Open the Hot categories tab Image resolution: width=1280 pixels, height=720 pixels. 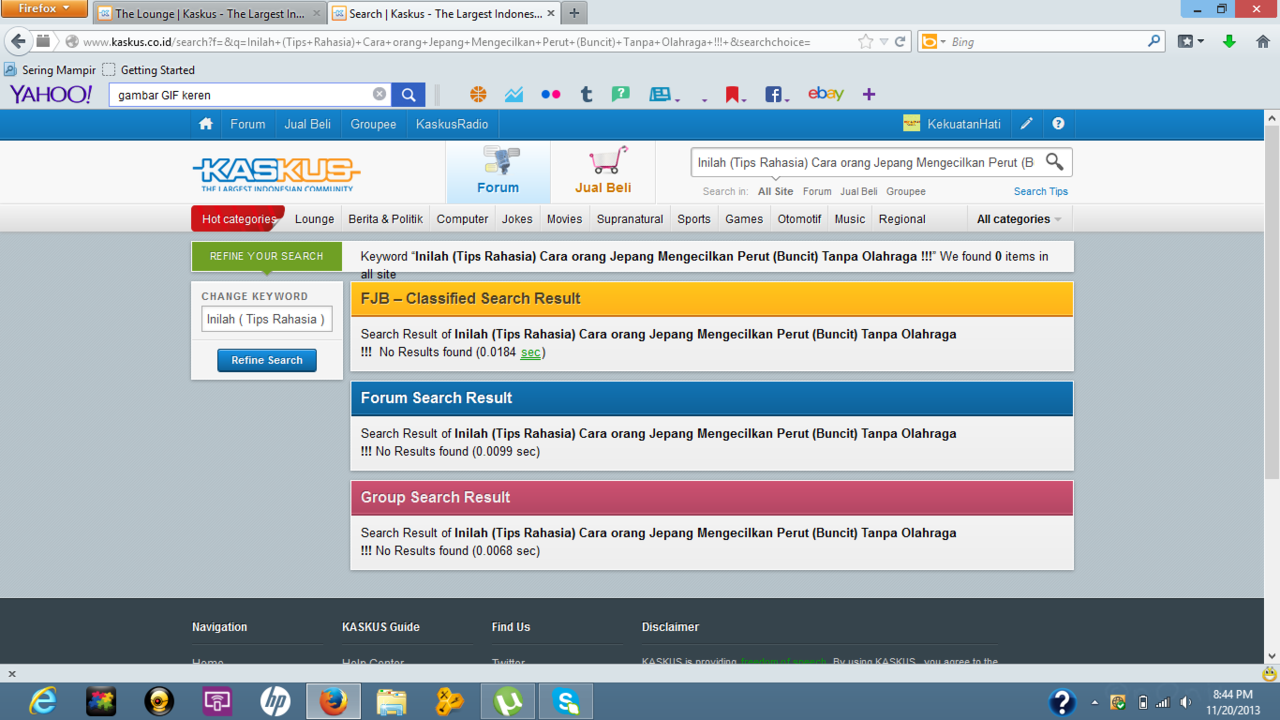click(238, 219)
